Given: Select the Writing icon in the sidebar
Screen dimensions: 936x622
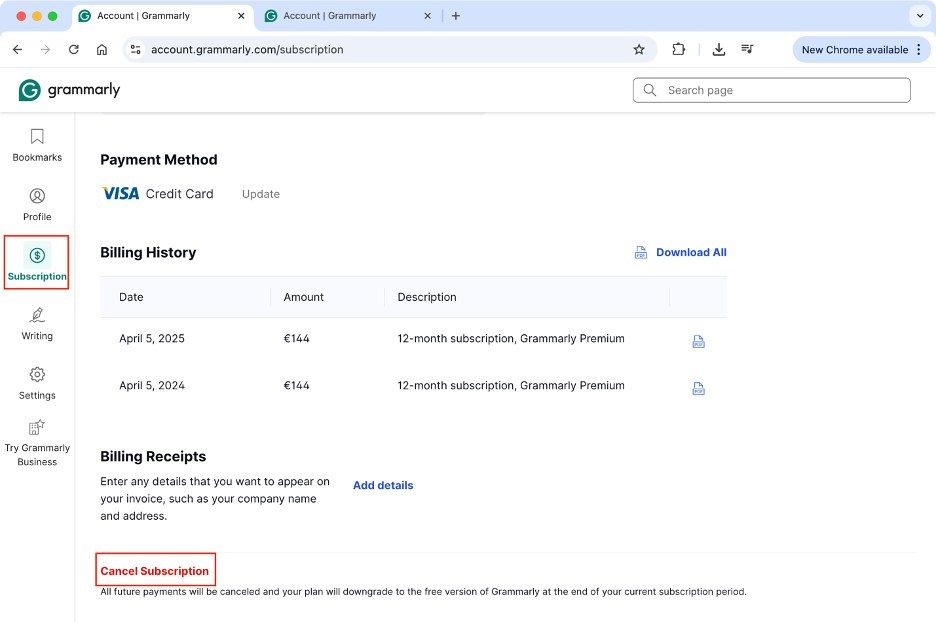Looking at the screenshot, I should (36, 323).
